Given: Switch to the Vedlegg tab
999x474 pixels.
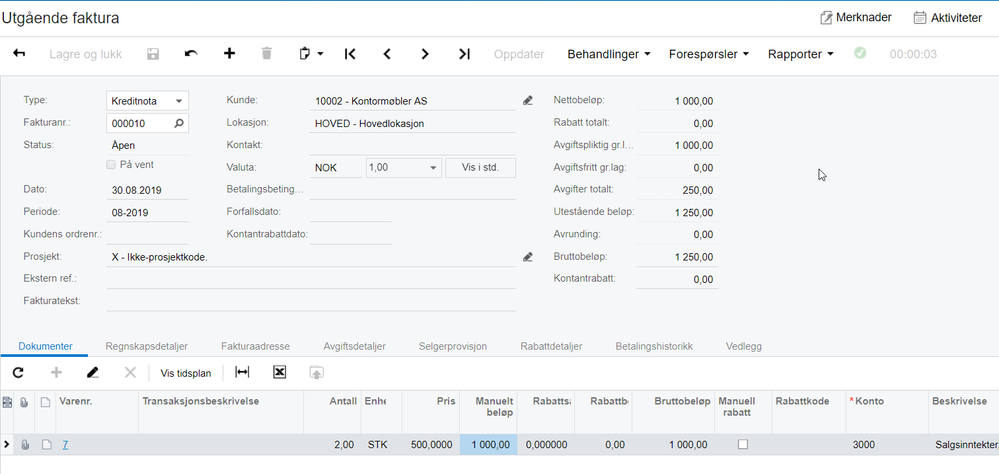Looking at the screenshot, I should click(x=744, y=346).
